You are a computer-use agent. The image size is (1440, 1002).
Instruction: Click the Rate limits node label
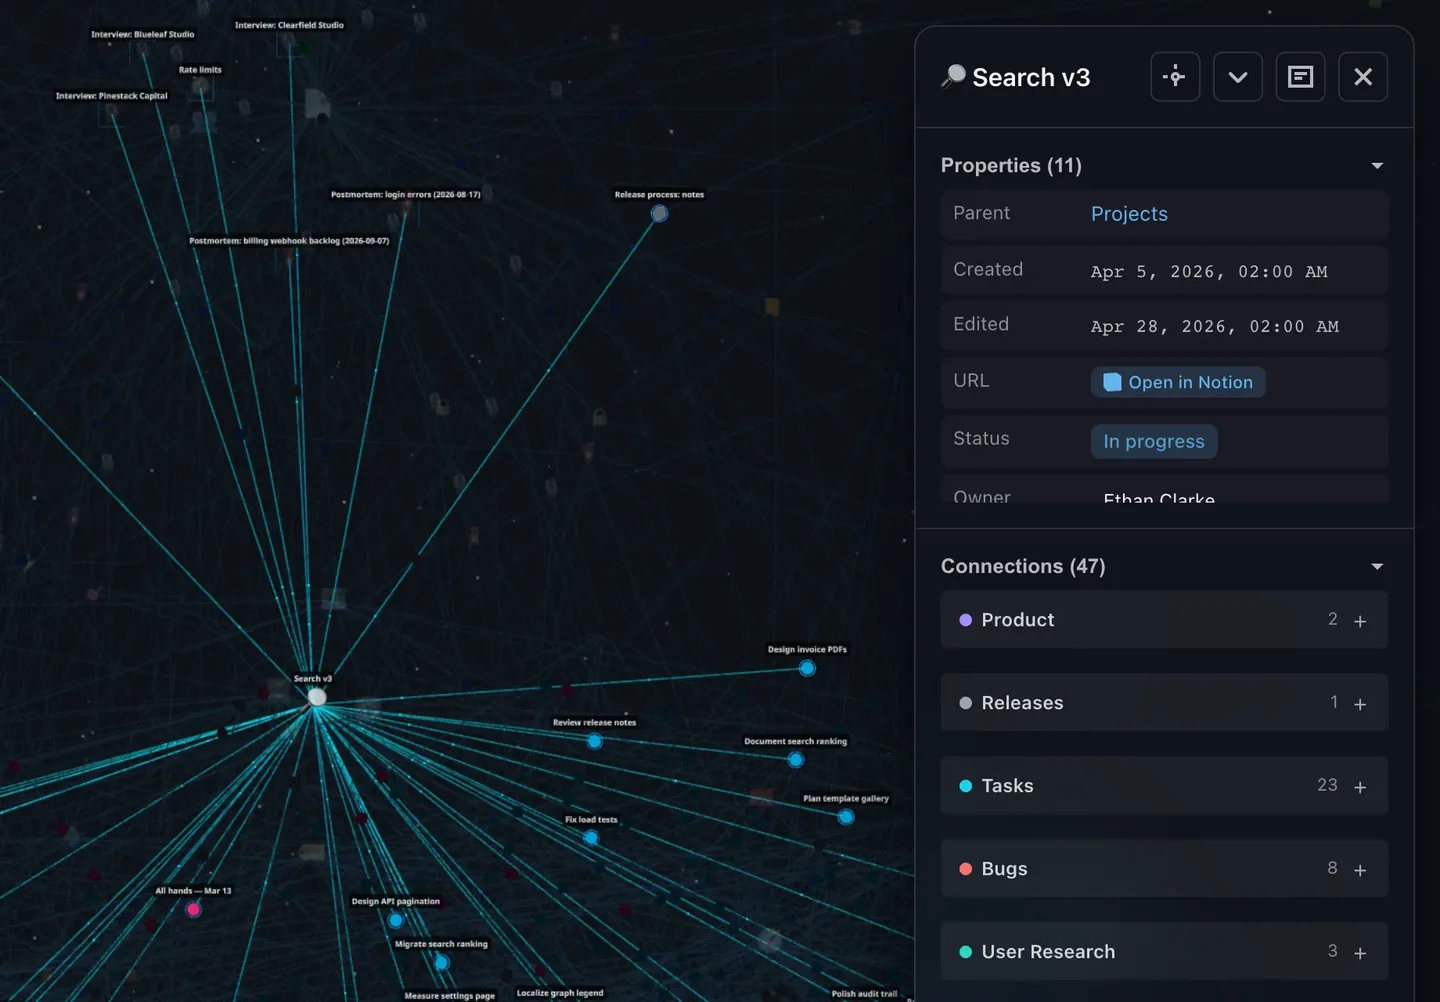click(x=200, y=70)
